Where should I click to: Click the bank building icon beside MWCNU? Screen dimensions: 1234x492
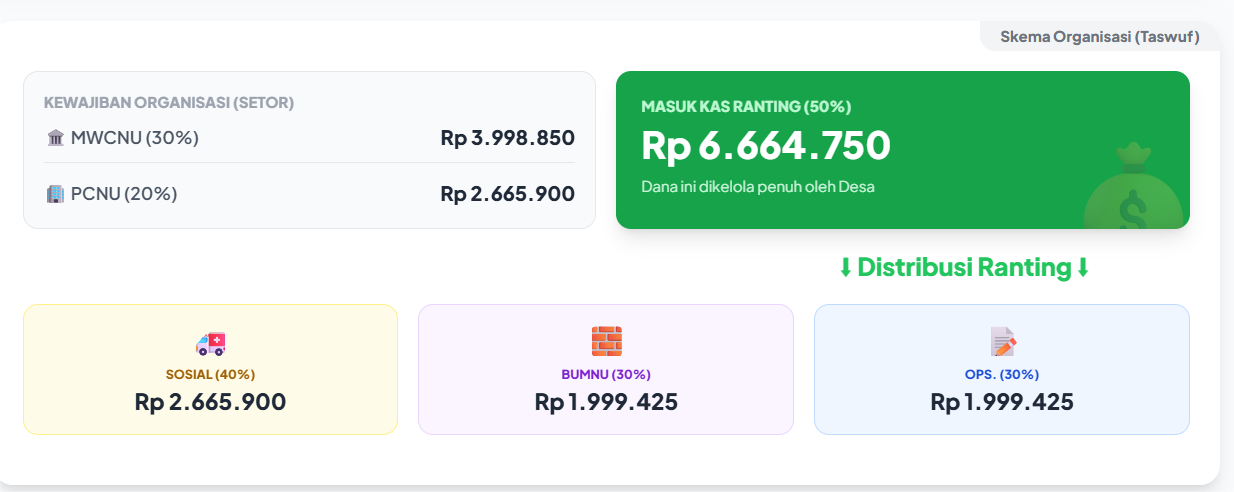[x=56, y=138]
